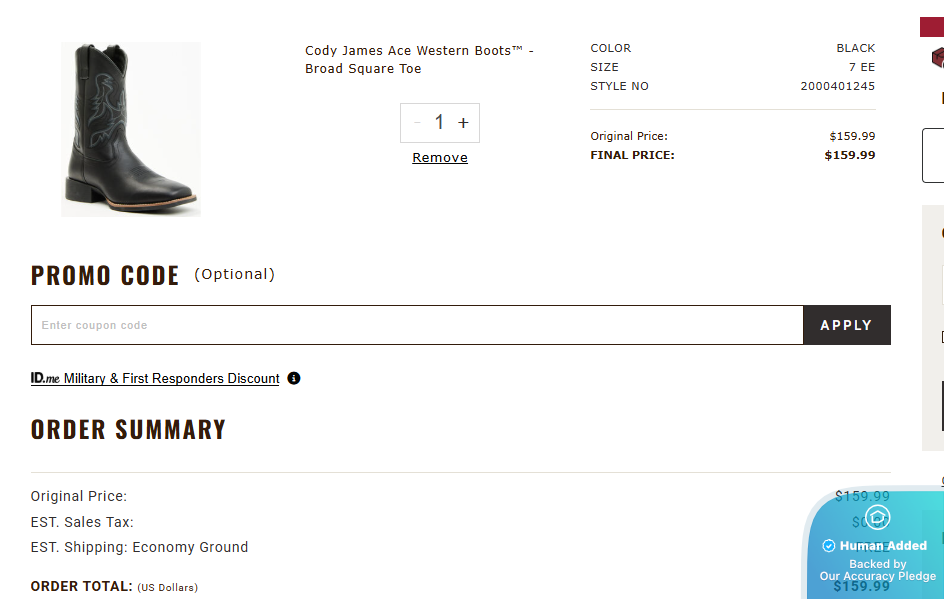
Task: Click the dark red icon at top right edge
Action: click(x=936, y=26)
